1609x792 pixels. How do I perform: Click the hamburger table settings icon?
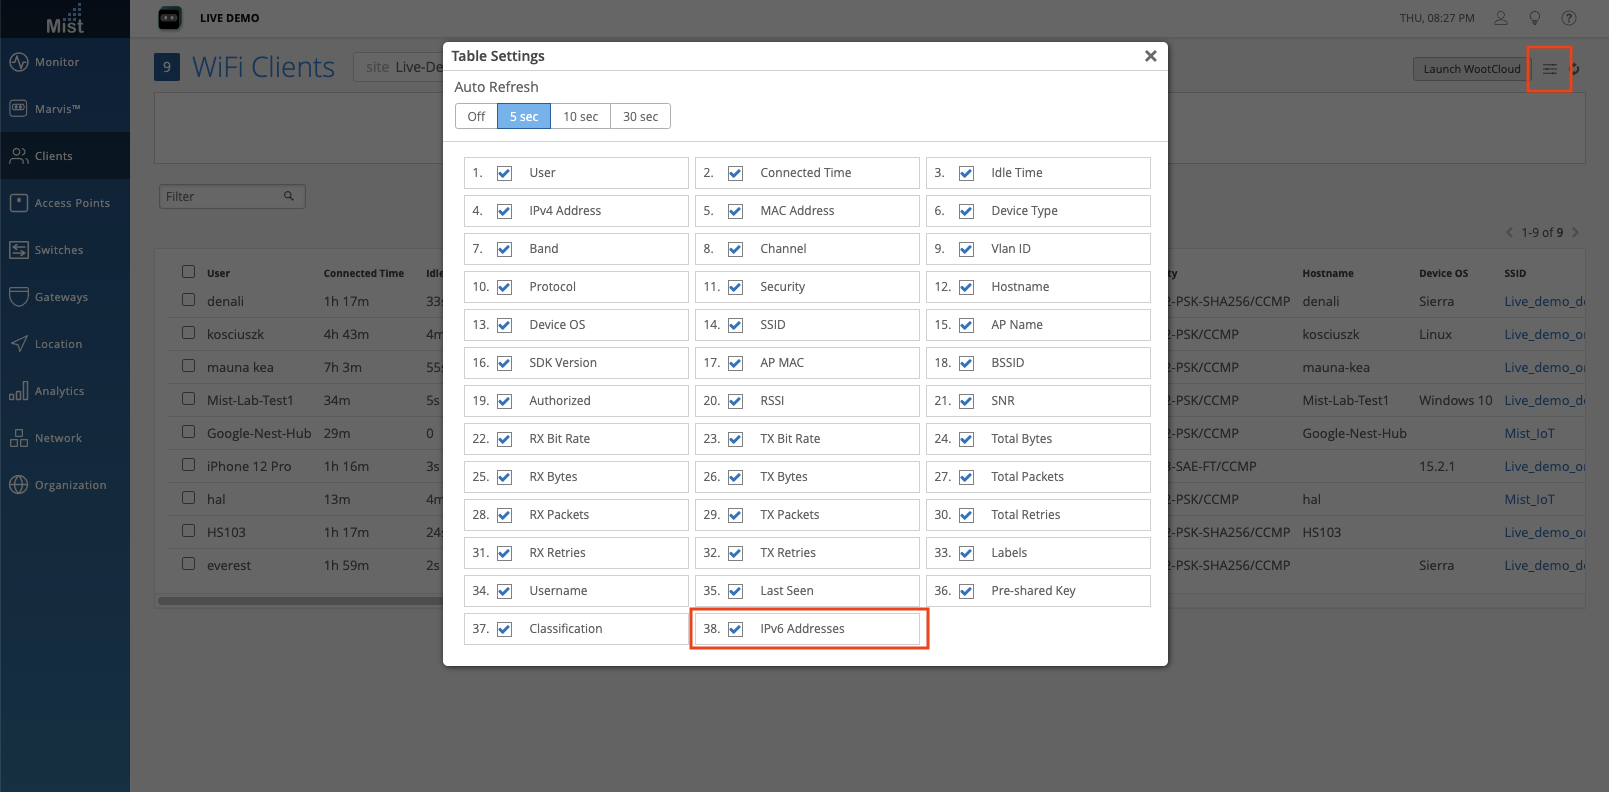tap(1549, 69)
